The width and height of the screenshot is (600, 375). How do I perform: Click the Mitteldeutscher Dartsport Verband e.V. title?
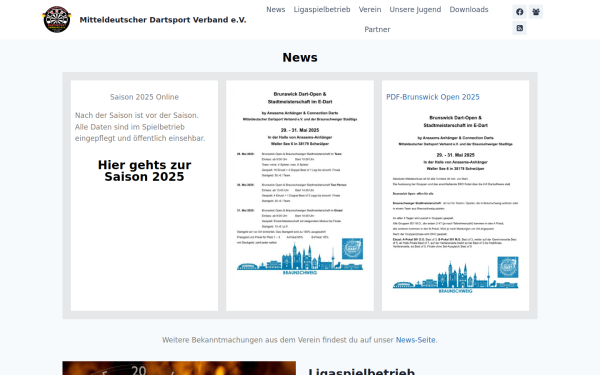(x=163, y=20)
